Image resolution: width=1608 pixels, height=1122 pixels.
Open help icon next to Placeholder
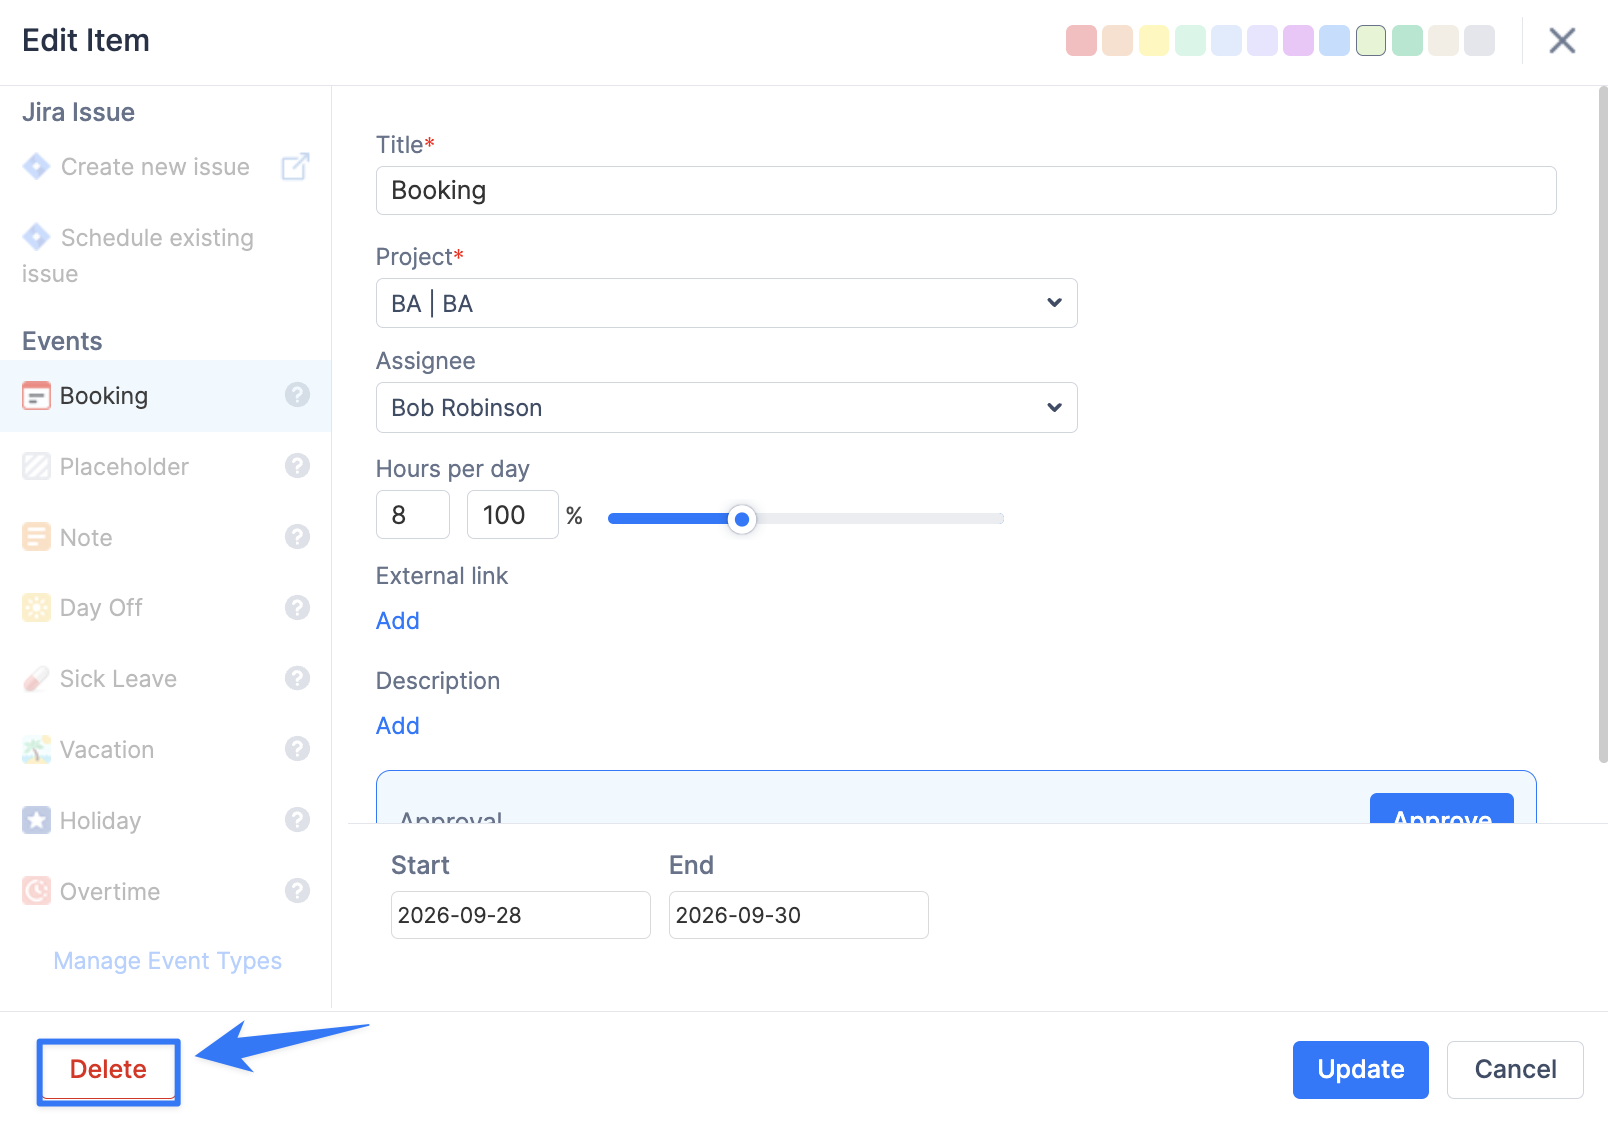click(297, 466)
